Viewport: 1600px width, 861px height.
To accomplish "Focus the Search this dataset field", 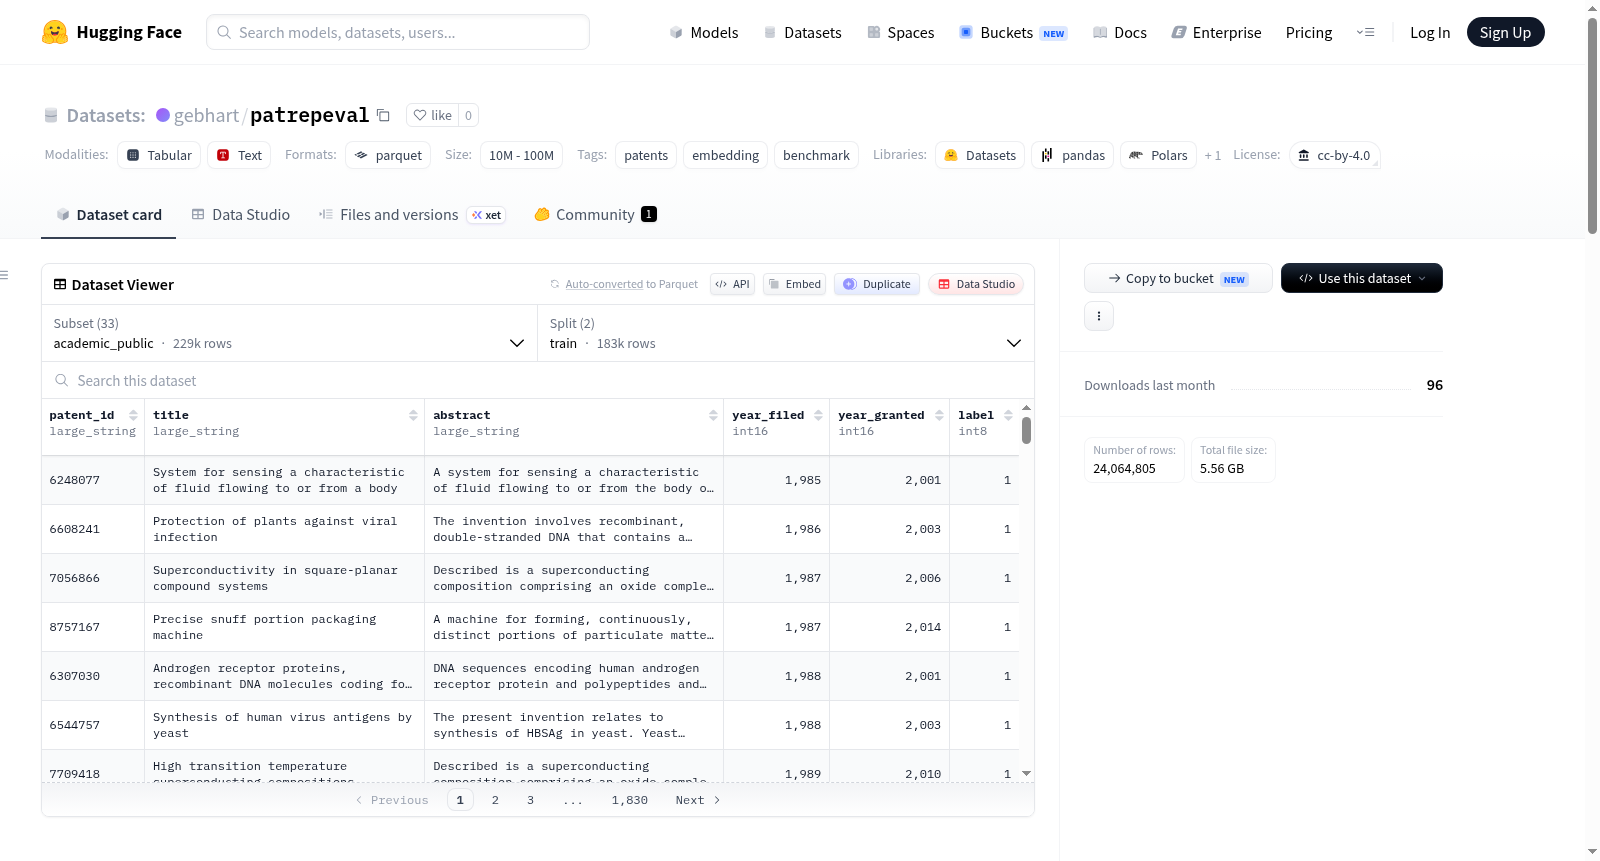I will [538, 380].
